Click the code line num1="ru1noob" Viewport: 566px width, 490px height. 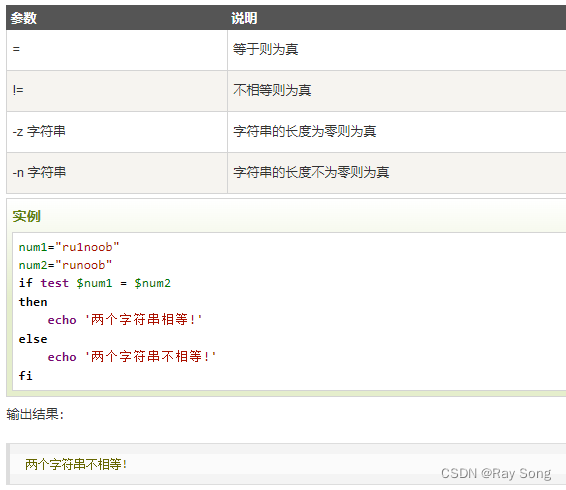pyautogui.click(x=69, y=247)
